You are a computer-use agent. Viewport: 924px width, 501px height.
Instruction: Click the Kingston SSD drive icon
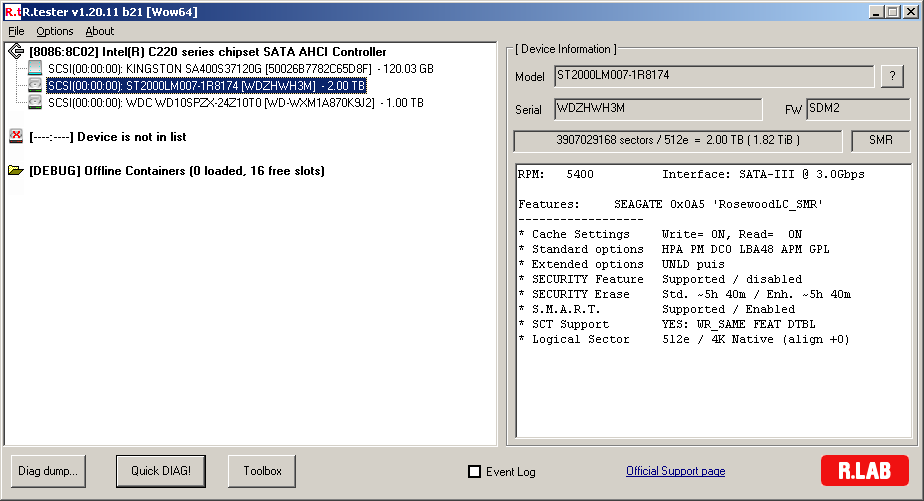35,68
